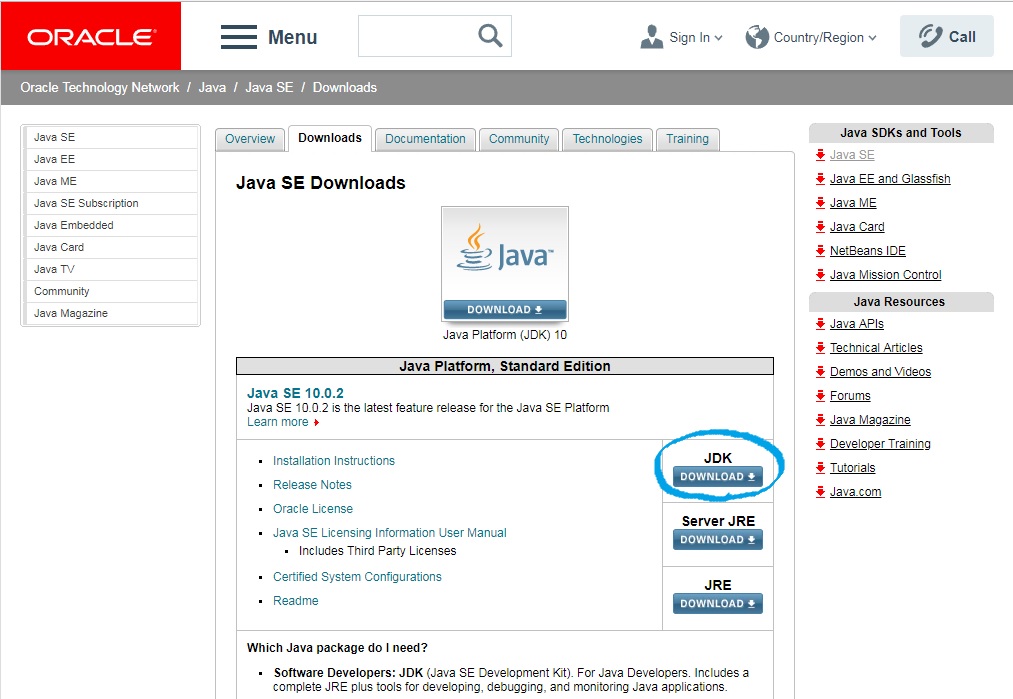Click the red download icon beside Java Card link
This screenshot has height=699, width=1013.
tap(820, 226)
